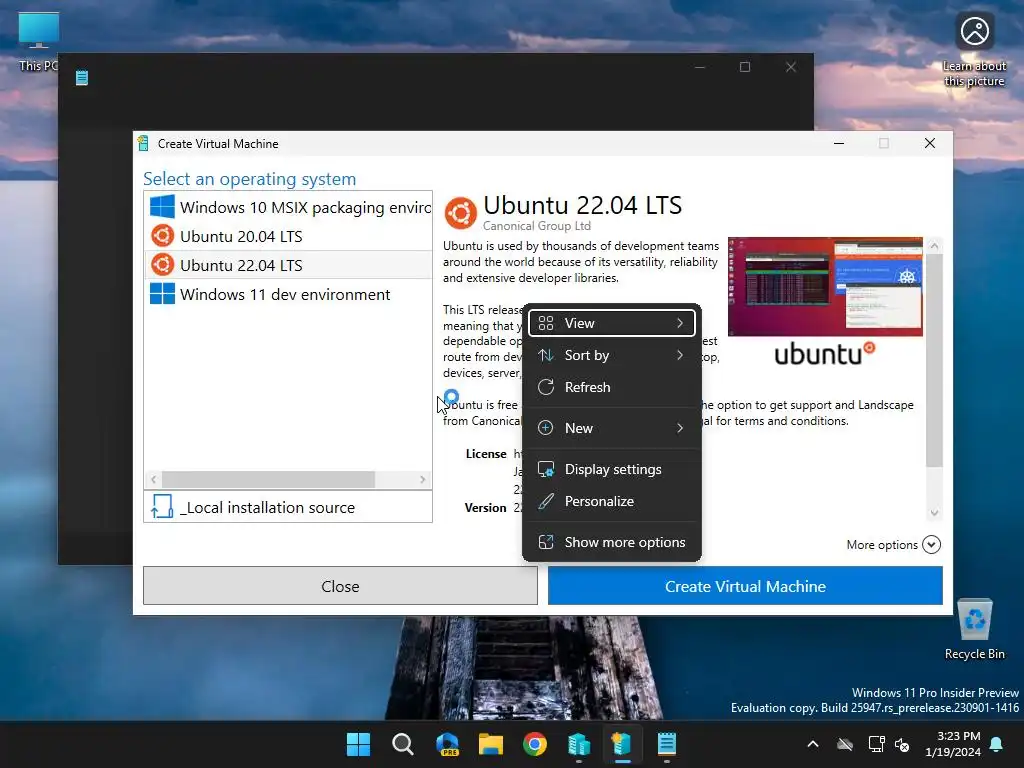
Task: Click the Create Virtual Machine button
Action: coord(745,586)
